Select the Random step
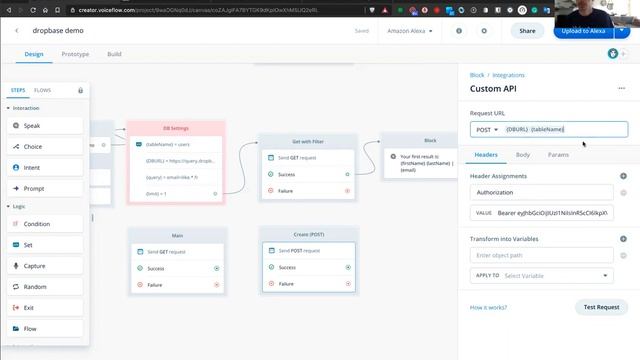The image size is (640, 360). 45,287
